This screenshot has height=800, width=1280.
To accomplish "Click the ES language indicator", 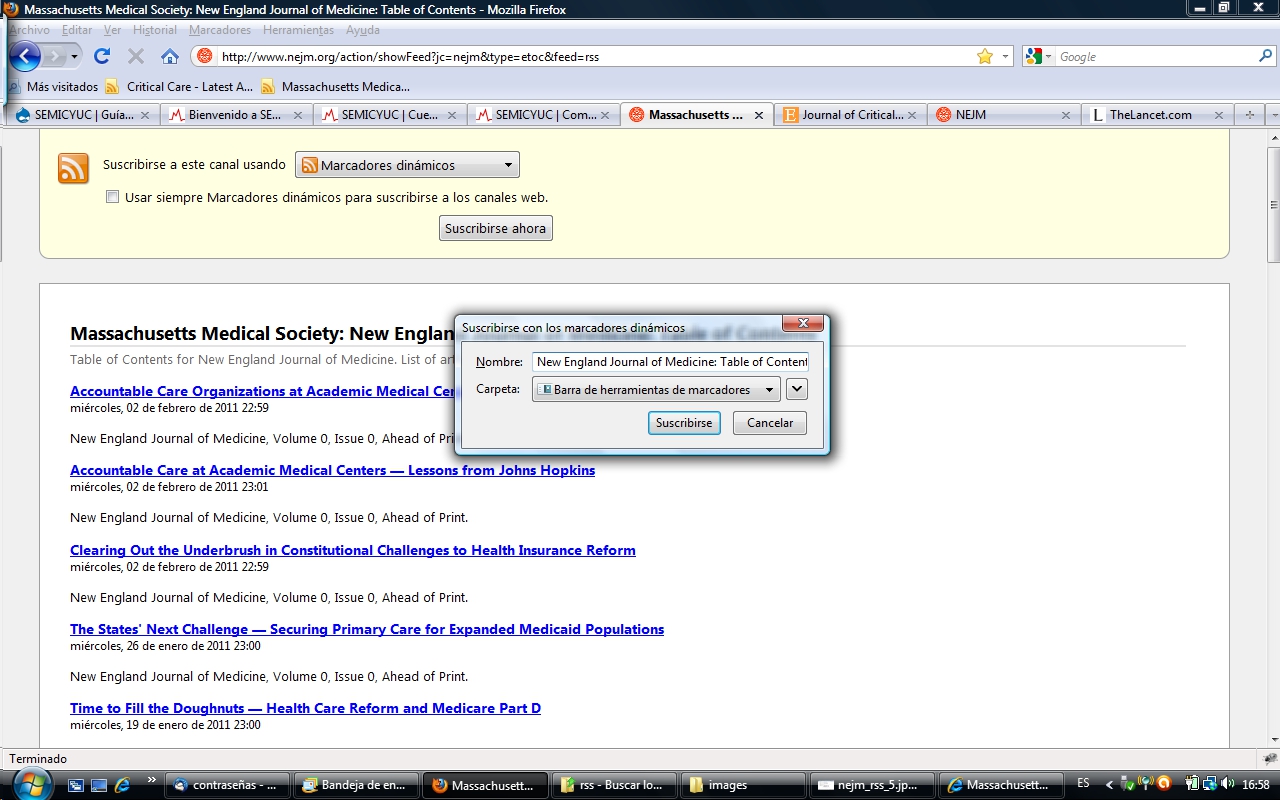I will point(1083,784).
